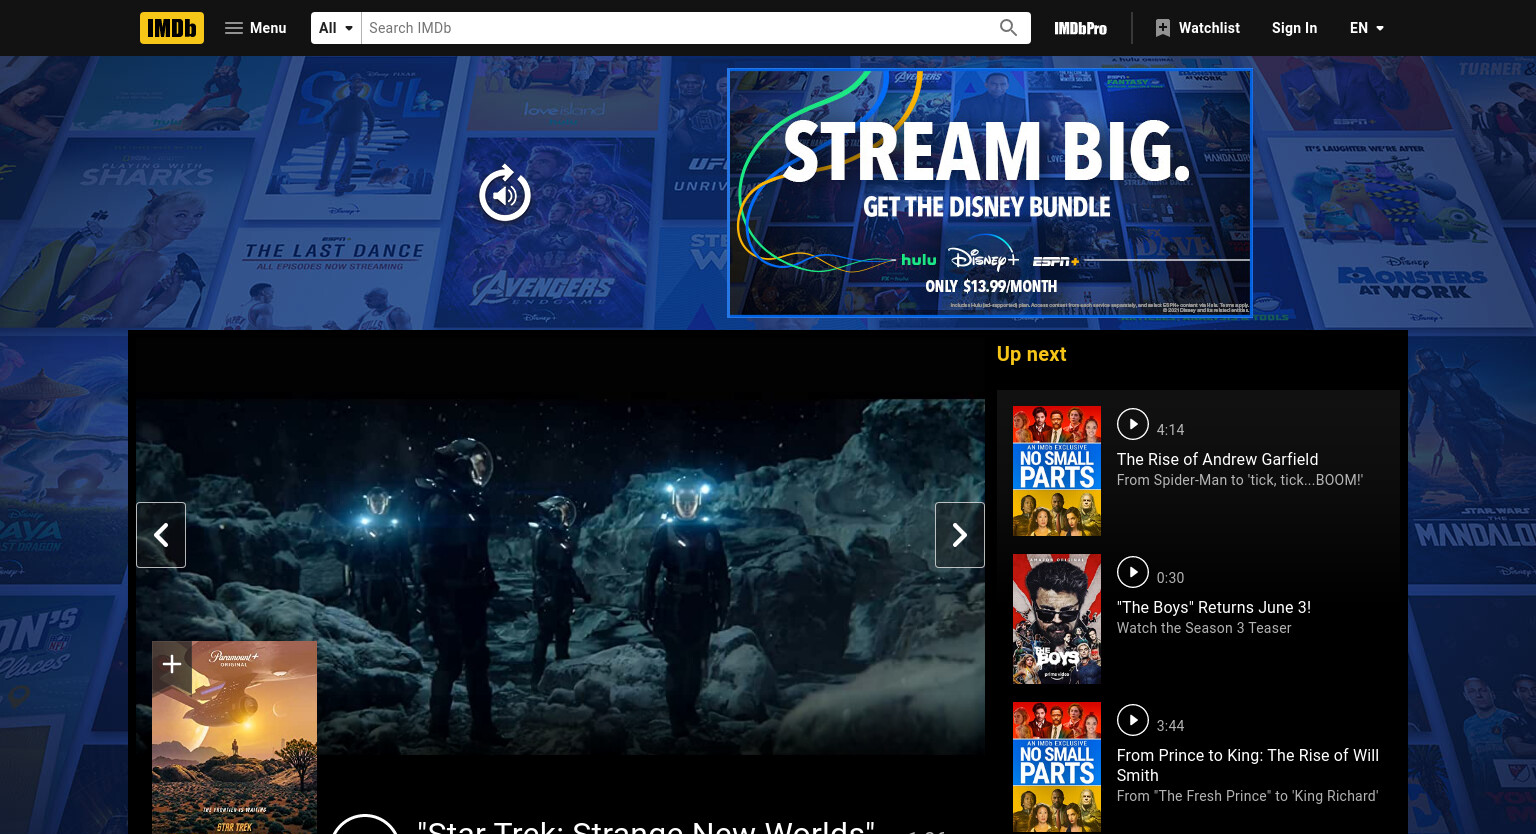Play The Rise of Andrew Garfield video

coord(1133,424)
